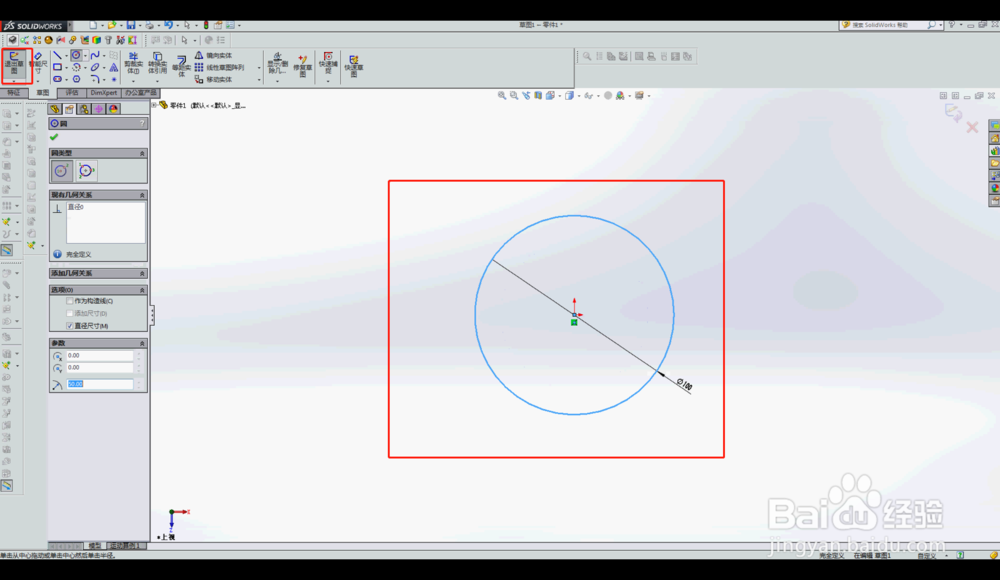The height and width of the screenshot is (580, 1000).
Task: Open the PropertyManager tab icon
Action: (70, 109)
